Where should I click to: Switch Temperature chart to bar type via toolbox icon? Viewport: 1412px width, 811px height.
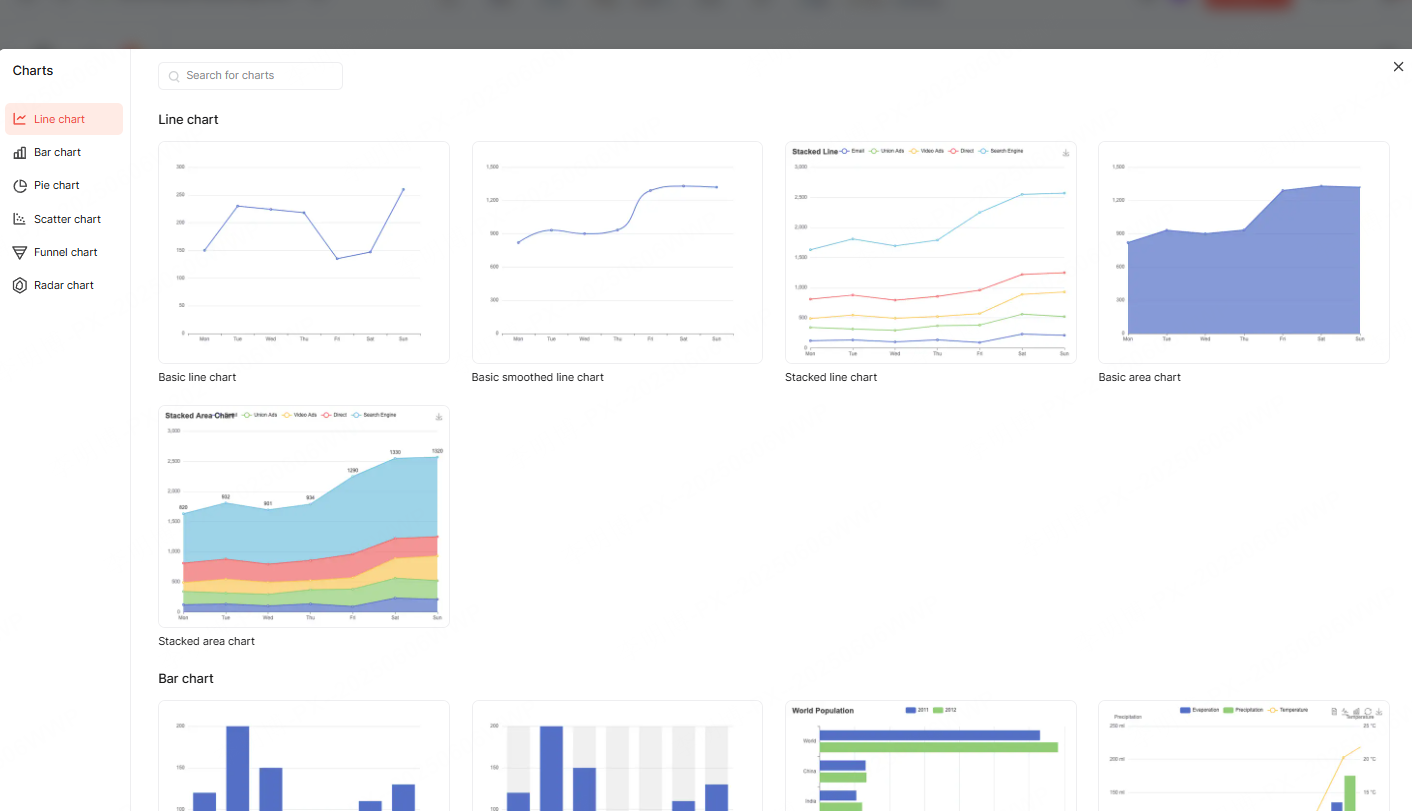click(1357, 711)
